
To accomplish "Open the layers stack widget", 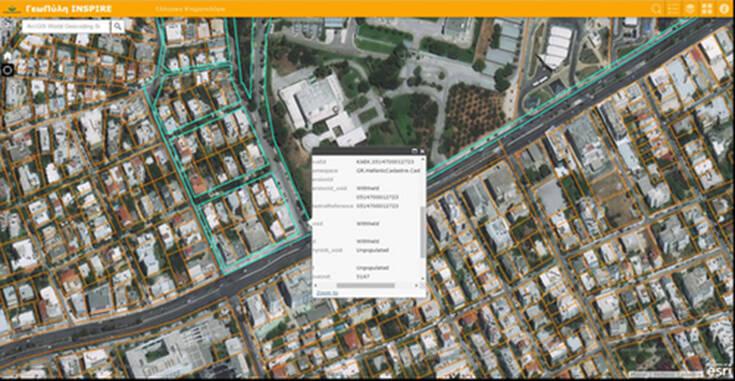I will tap(690, 9).
